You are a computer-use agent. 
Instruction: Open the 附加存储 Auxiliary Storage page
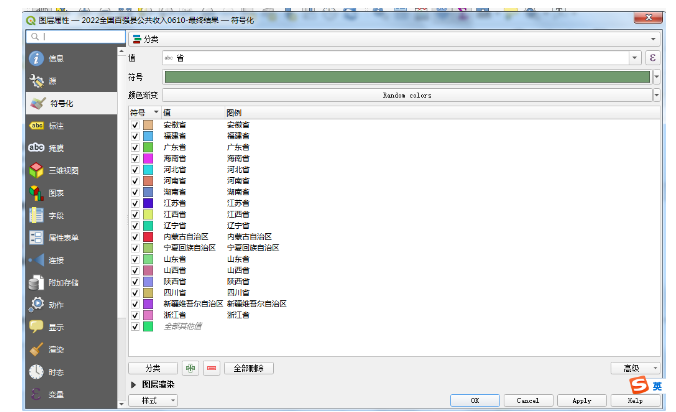(x=71, y=283)
